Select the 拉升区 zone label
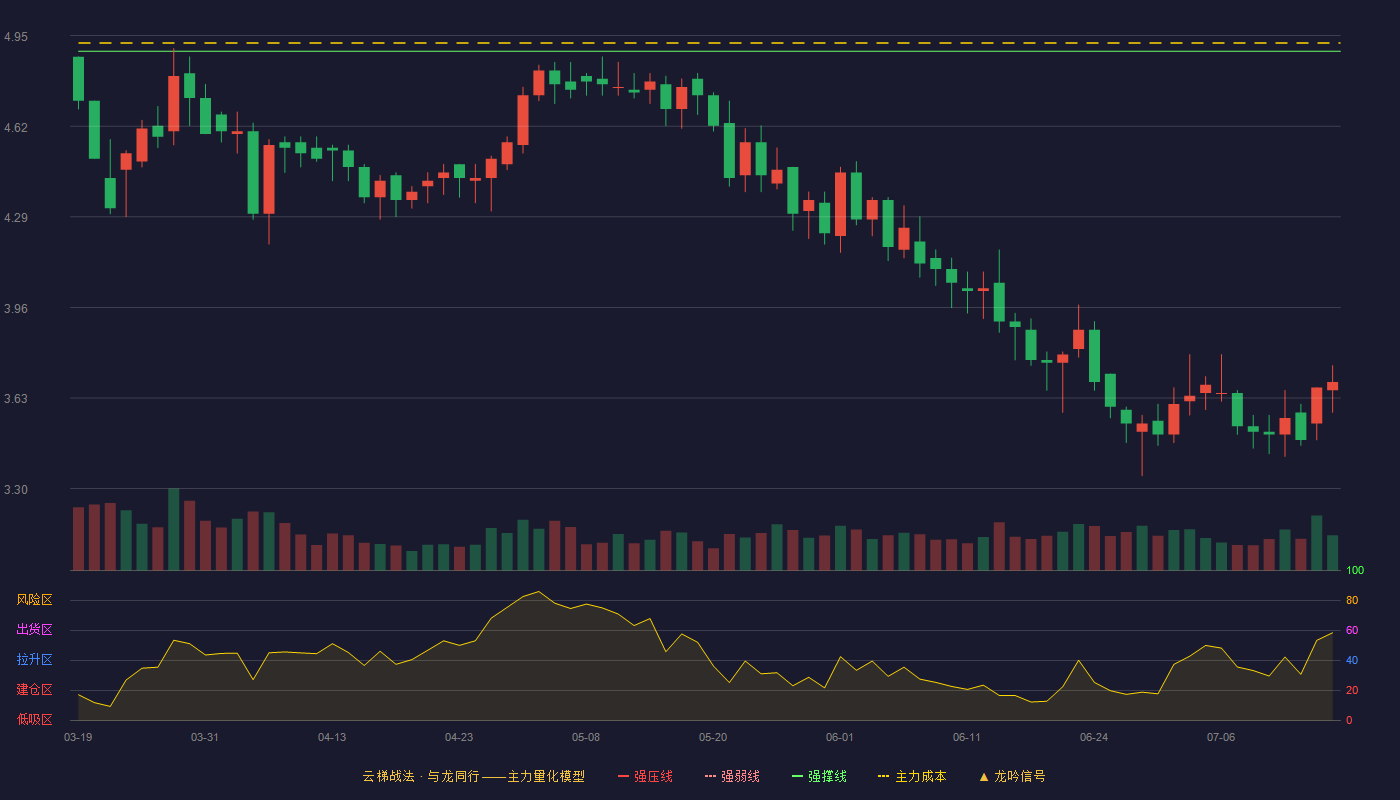Viewport: 1400px width, 800px height. coord(34,660)
